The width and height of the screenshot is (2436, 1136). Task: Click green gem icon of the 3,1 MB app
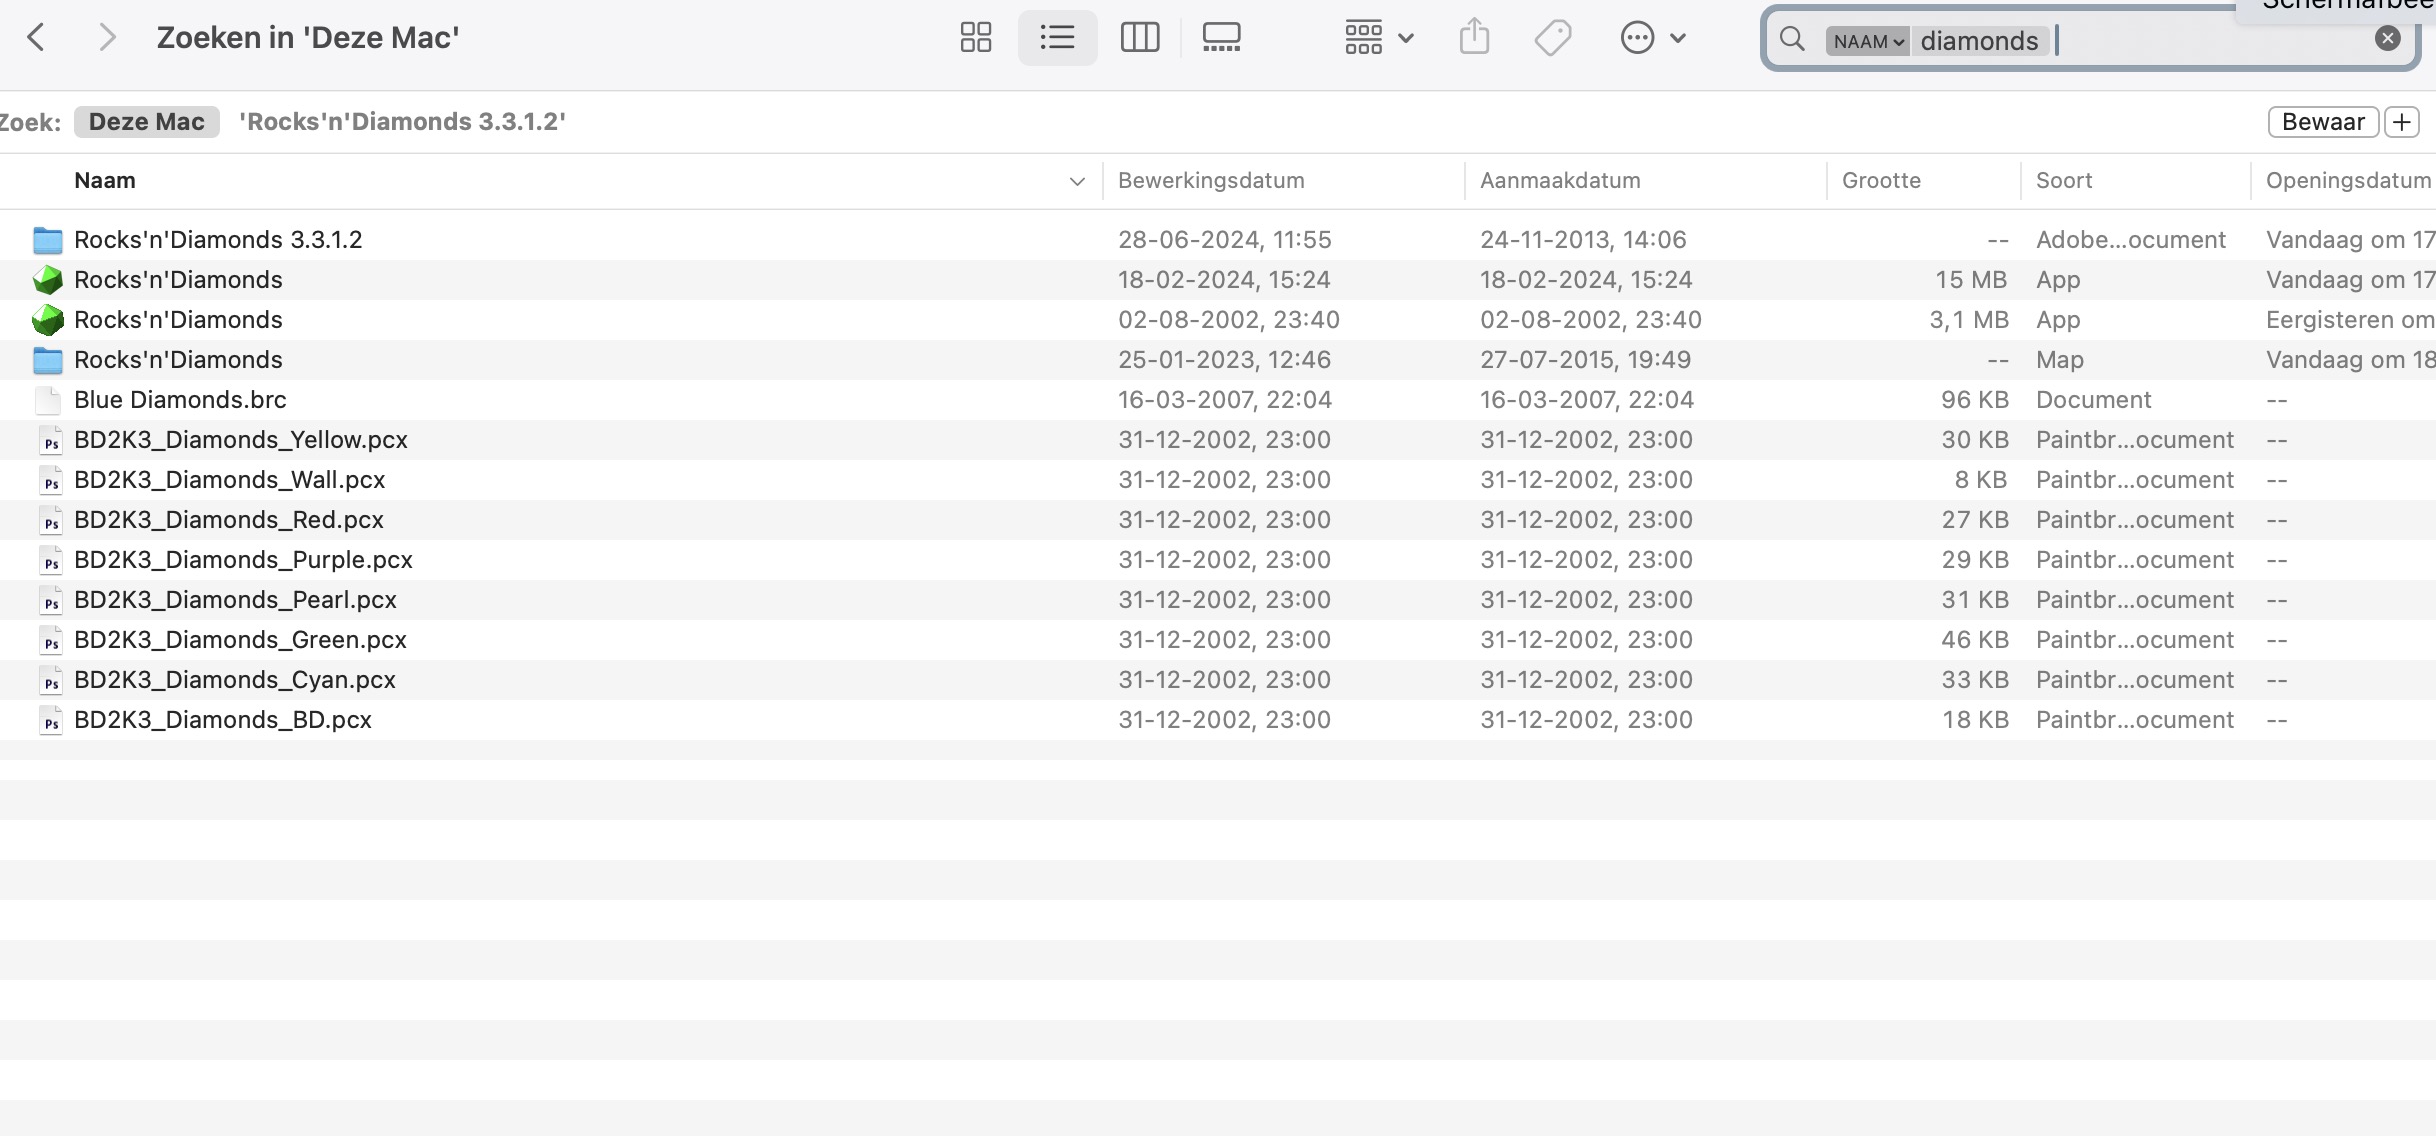pos(48,320)
